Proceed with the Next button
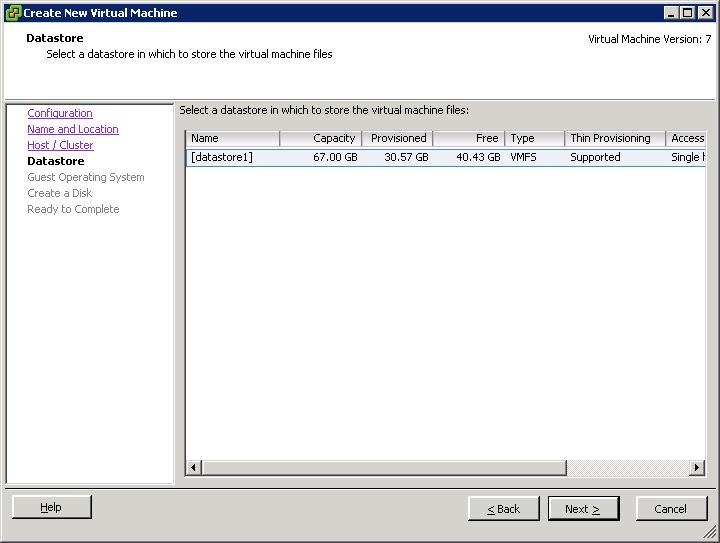720x543 pixels. pyautogui.click(x=584, y=509)
